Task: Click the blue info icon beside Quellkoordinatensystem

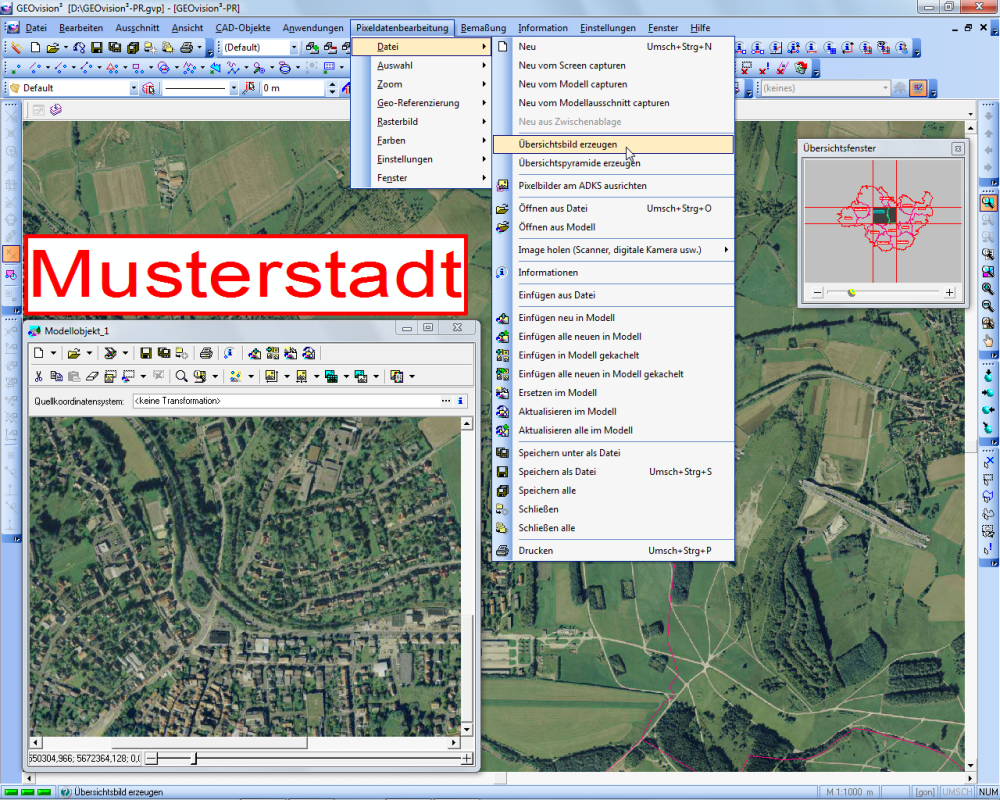Action: click(x=460, y=401)
